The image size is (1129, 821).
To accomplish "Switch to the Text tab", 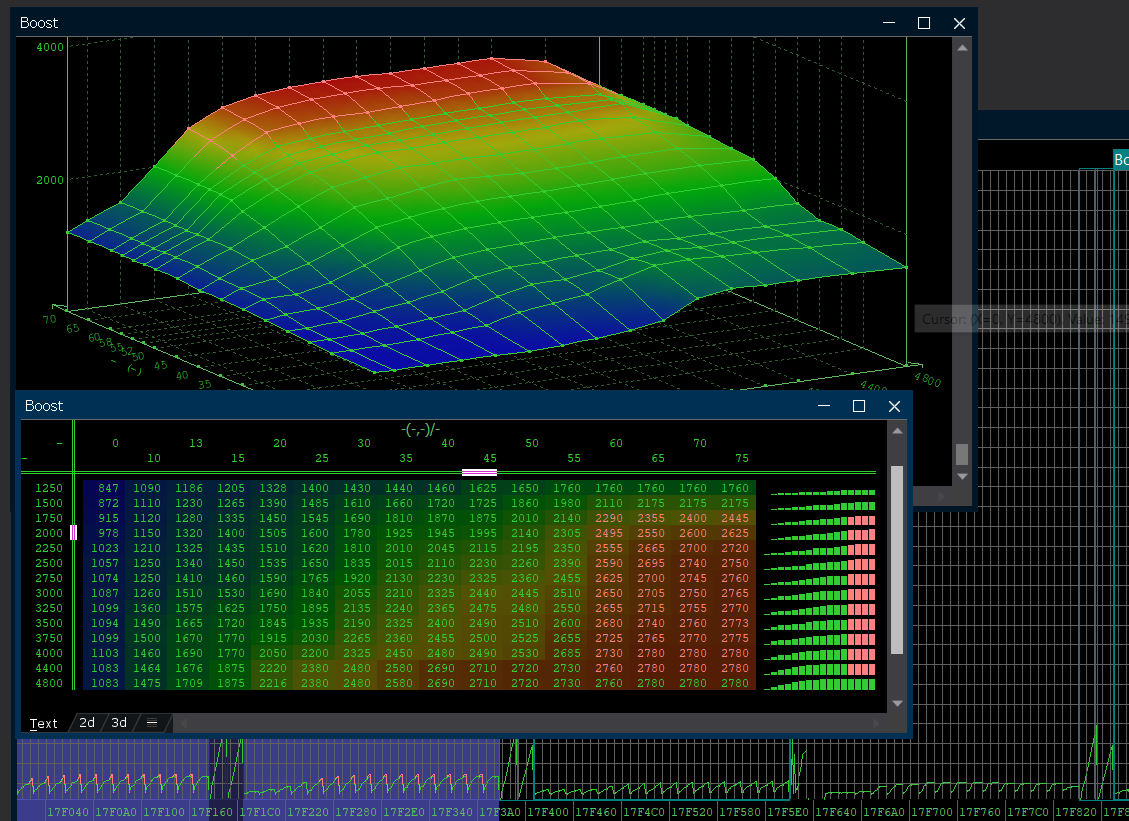I will tap(44, 723).
